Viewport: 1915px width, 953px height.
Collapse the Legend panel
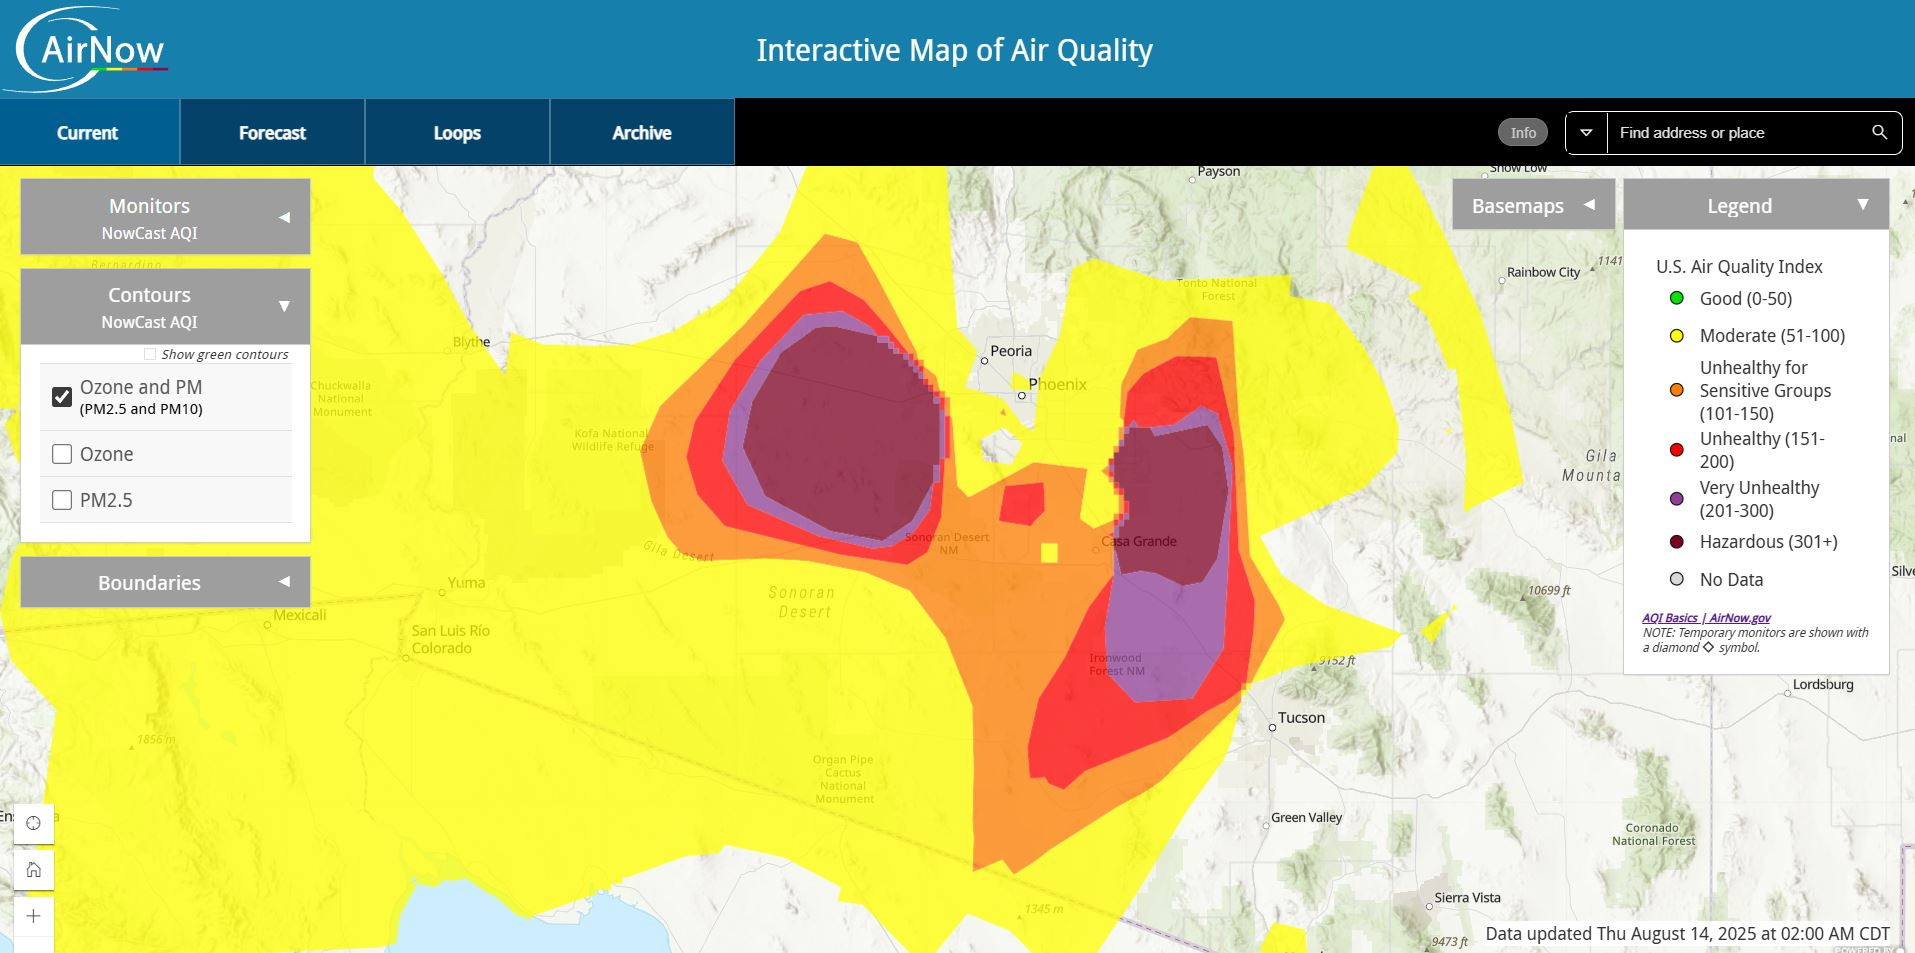tap(1756, 205)
